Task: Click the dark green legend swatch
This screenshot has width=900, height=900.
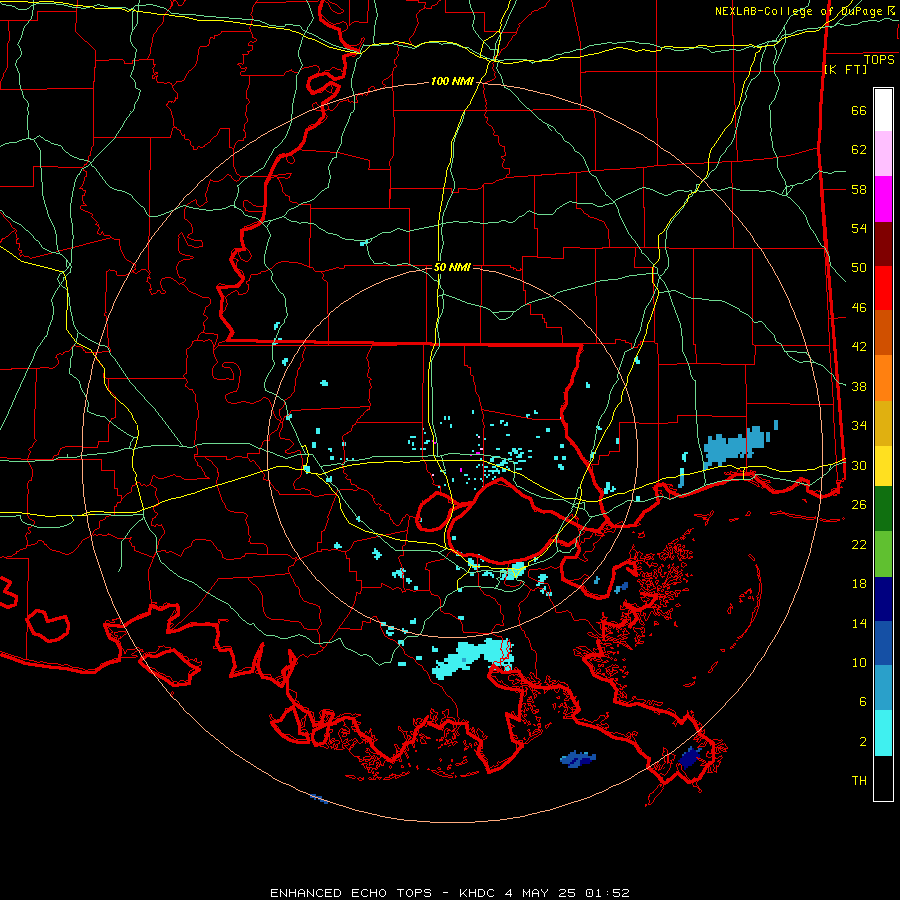Action: 883,509
